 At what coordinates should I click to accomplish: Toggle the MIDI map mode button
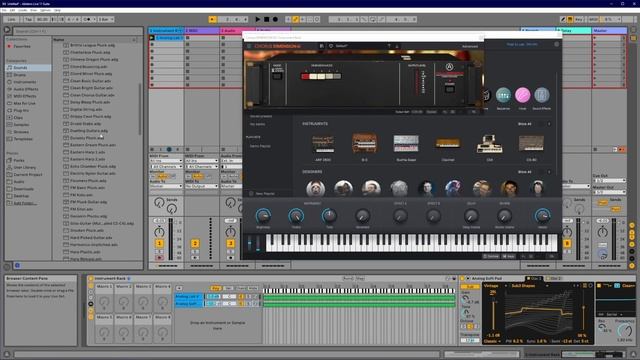point(593,19)
